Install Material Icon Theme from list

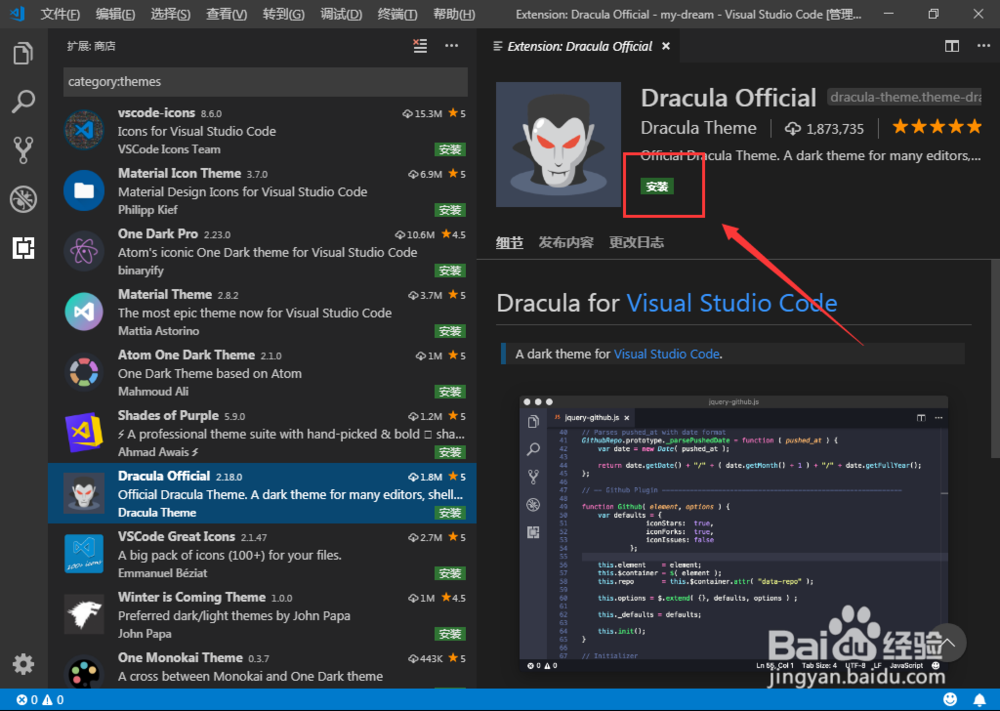(x=450, y=210)
